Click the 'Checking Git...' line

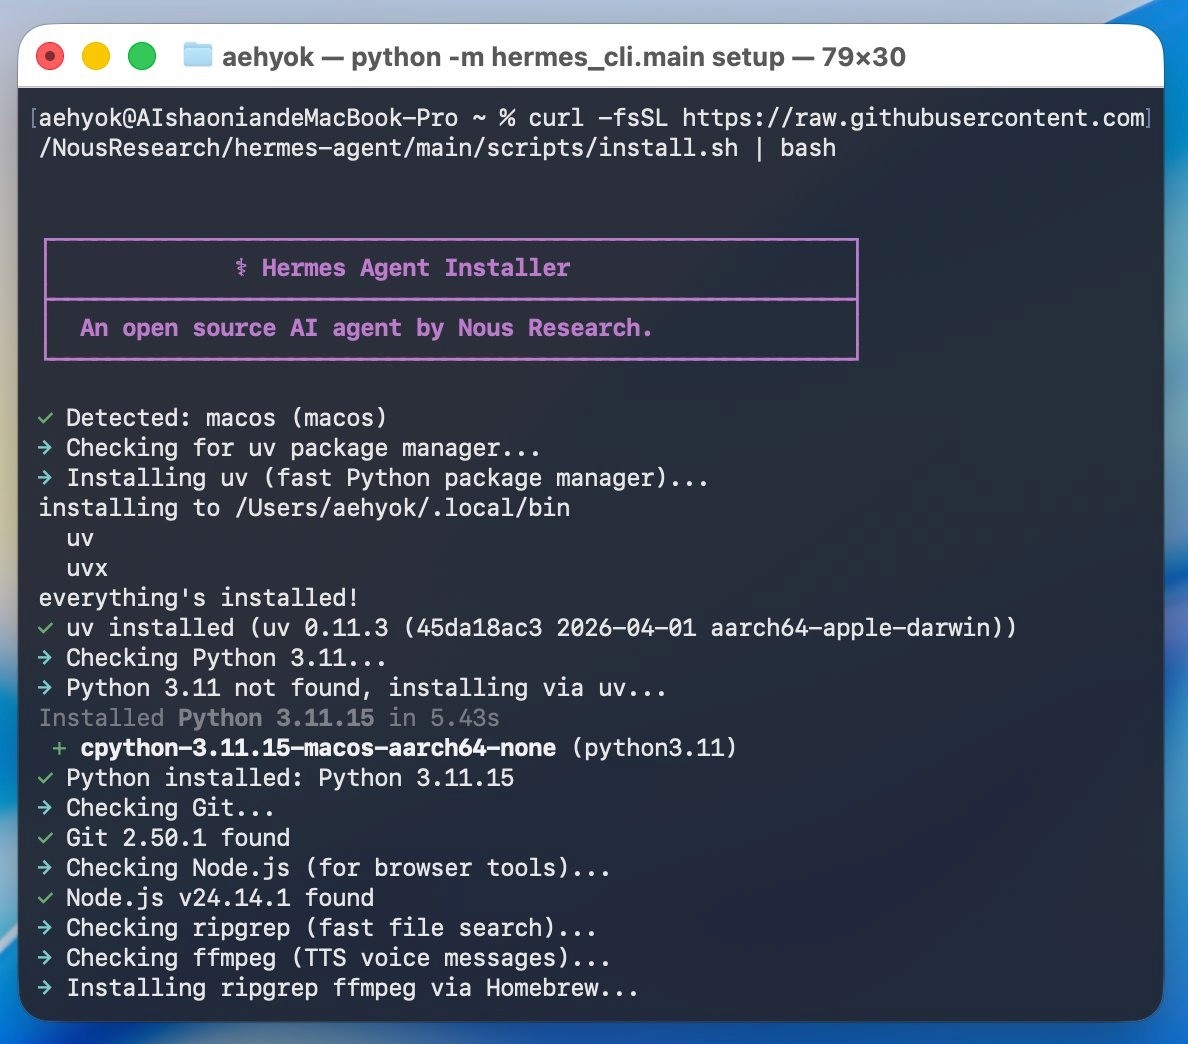pos(170,808)
